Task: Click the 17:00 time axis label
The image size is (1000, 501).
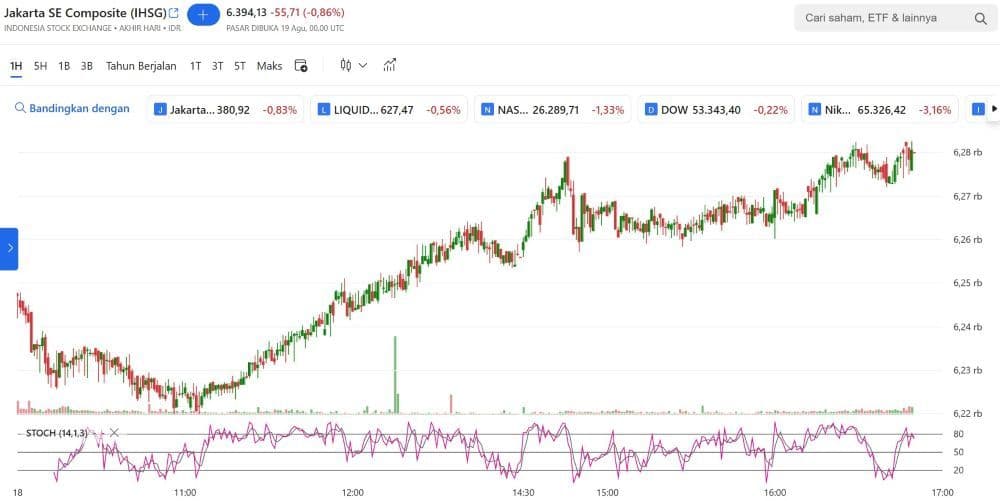Action: (943, 493)
